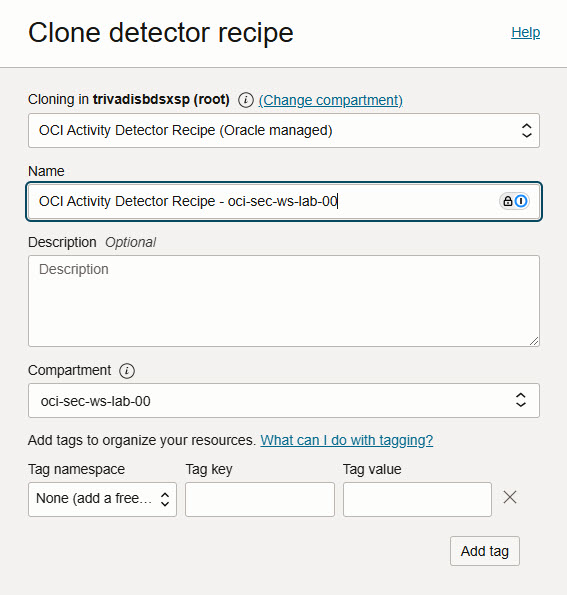This screenshot has width=567, height=595.
Task: Click the password manager lock icon in Name field
Action: pyautogui.click(x=507, y=201)
